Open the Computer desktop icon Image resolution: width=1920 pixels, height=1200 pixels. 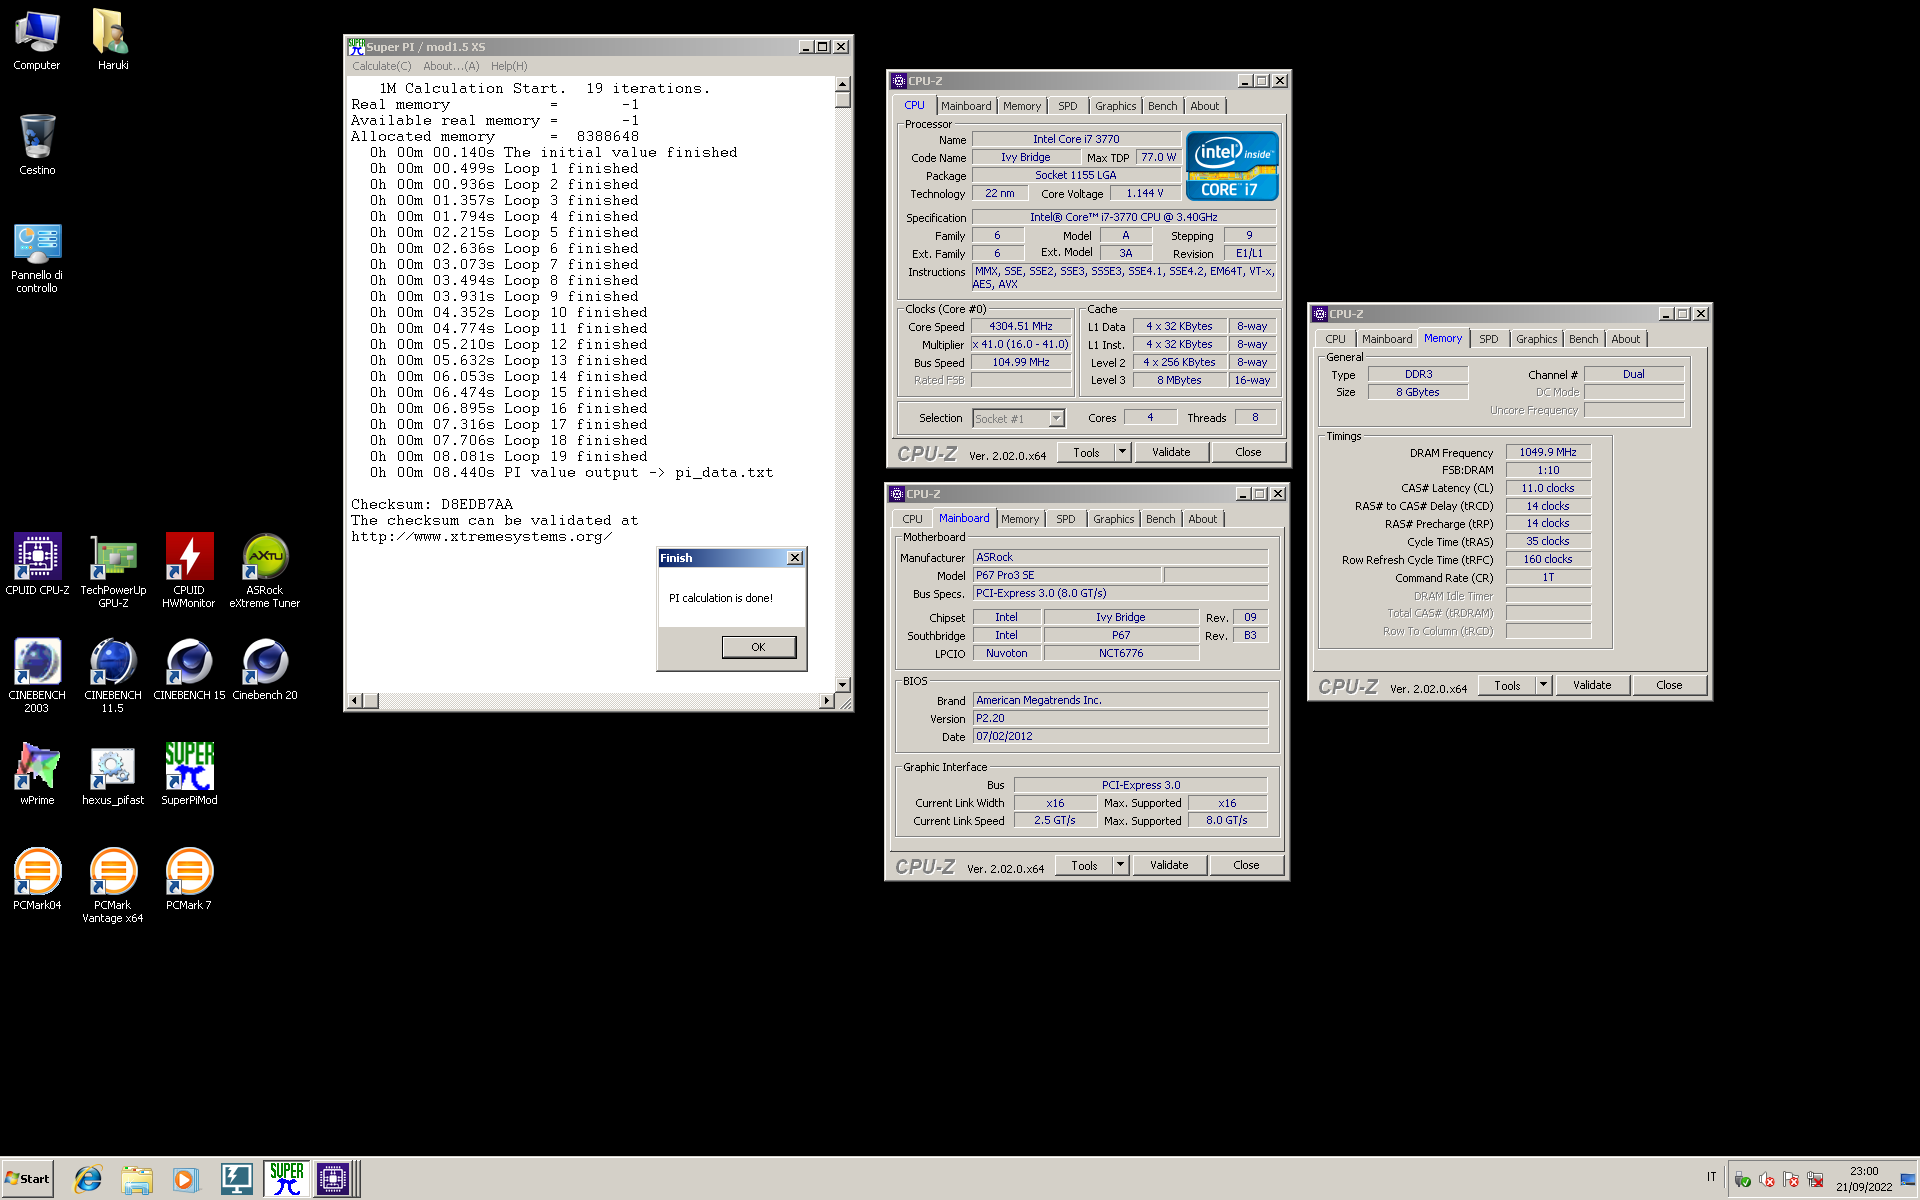pyautogui.click(x=37, y=40)
